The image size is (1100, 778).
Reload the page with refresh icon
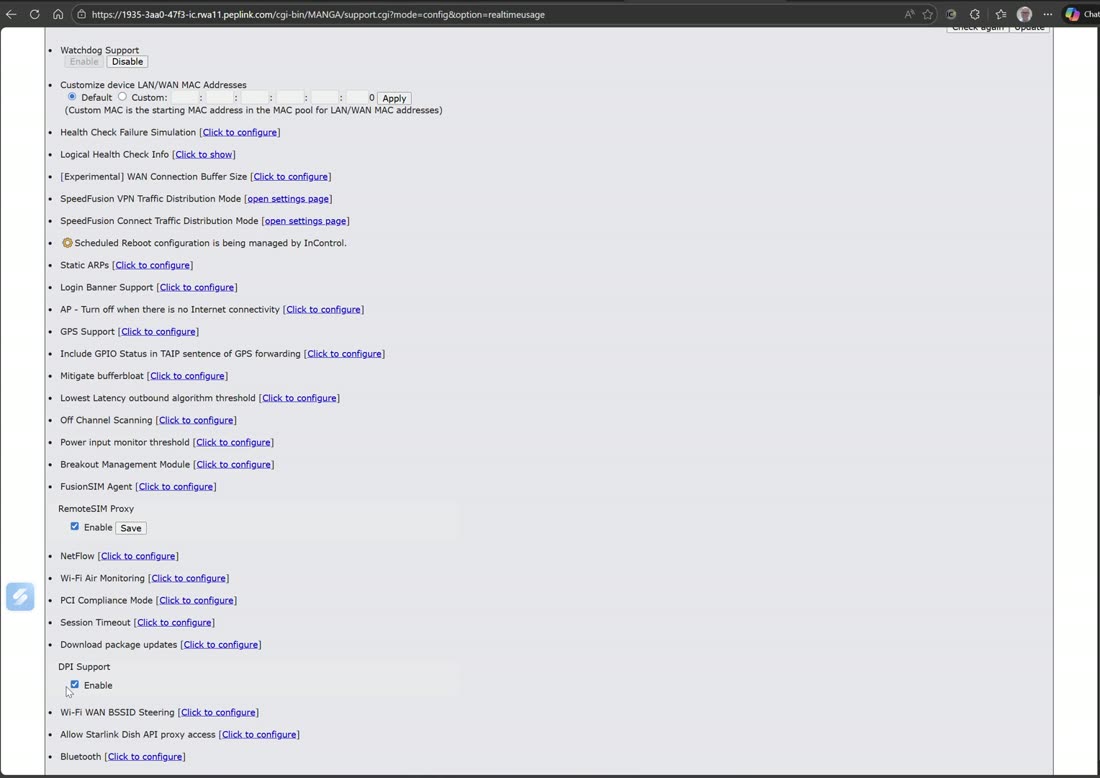pos(34,14)
